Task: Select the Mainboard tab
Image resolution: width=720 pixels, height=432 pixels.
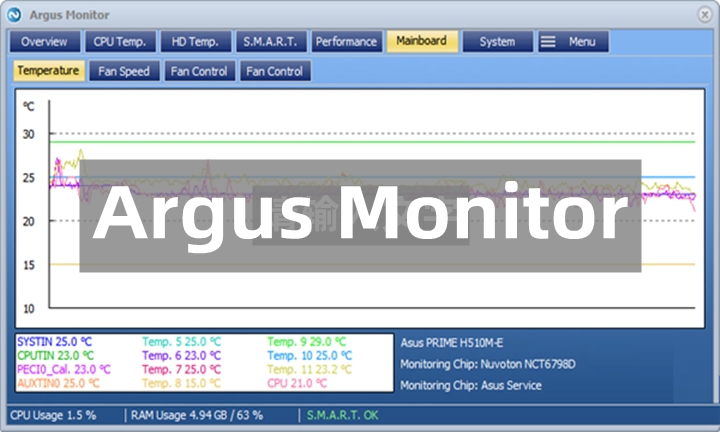Action: pyautogui.click(x=422, y=41)
